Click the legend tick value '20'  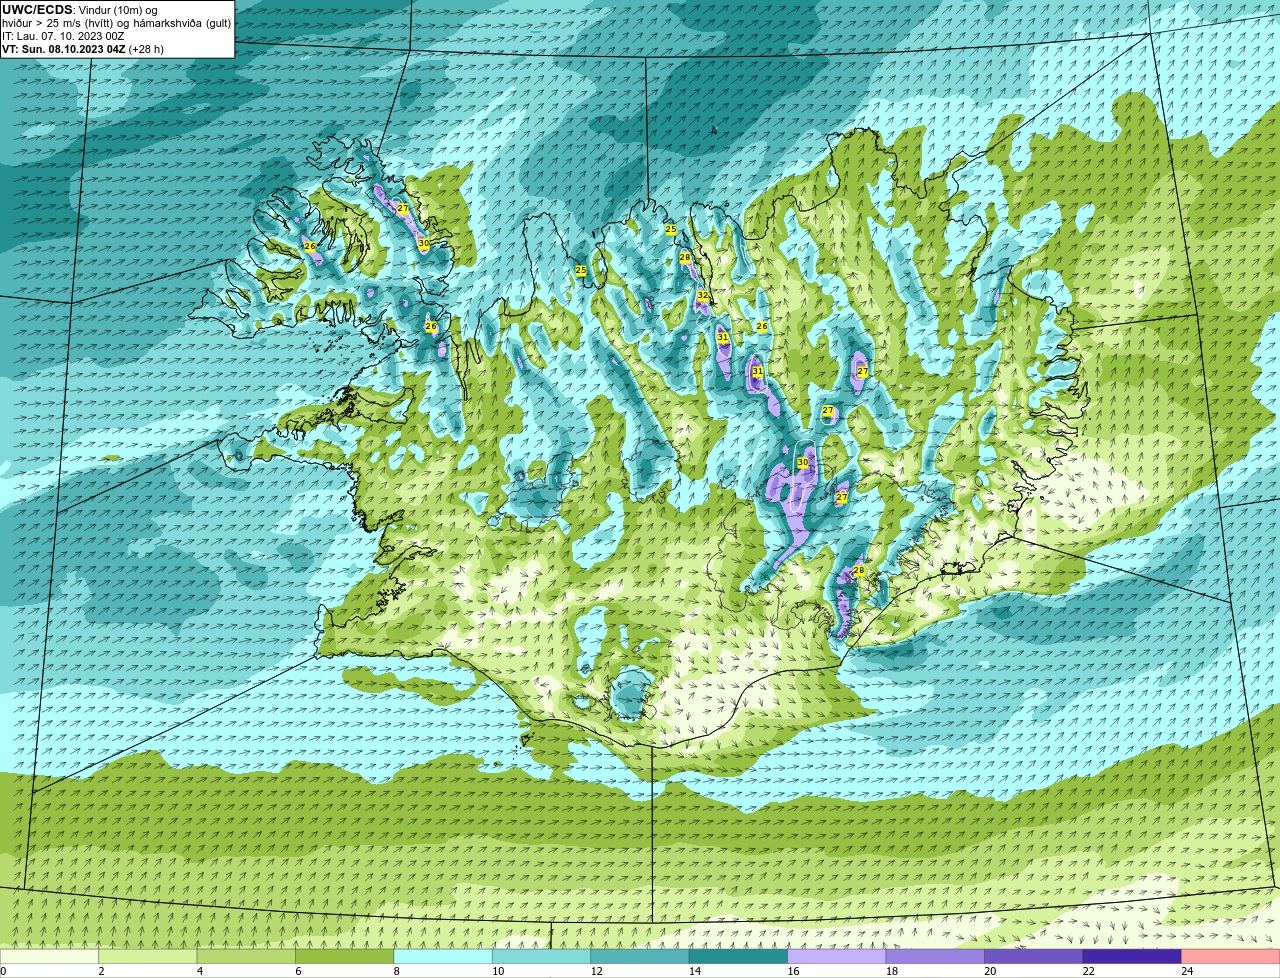[990, 971]
